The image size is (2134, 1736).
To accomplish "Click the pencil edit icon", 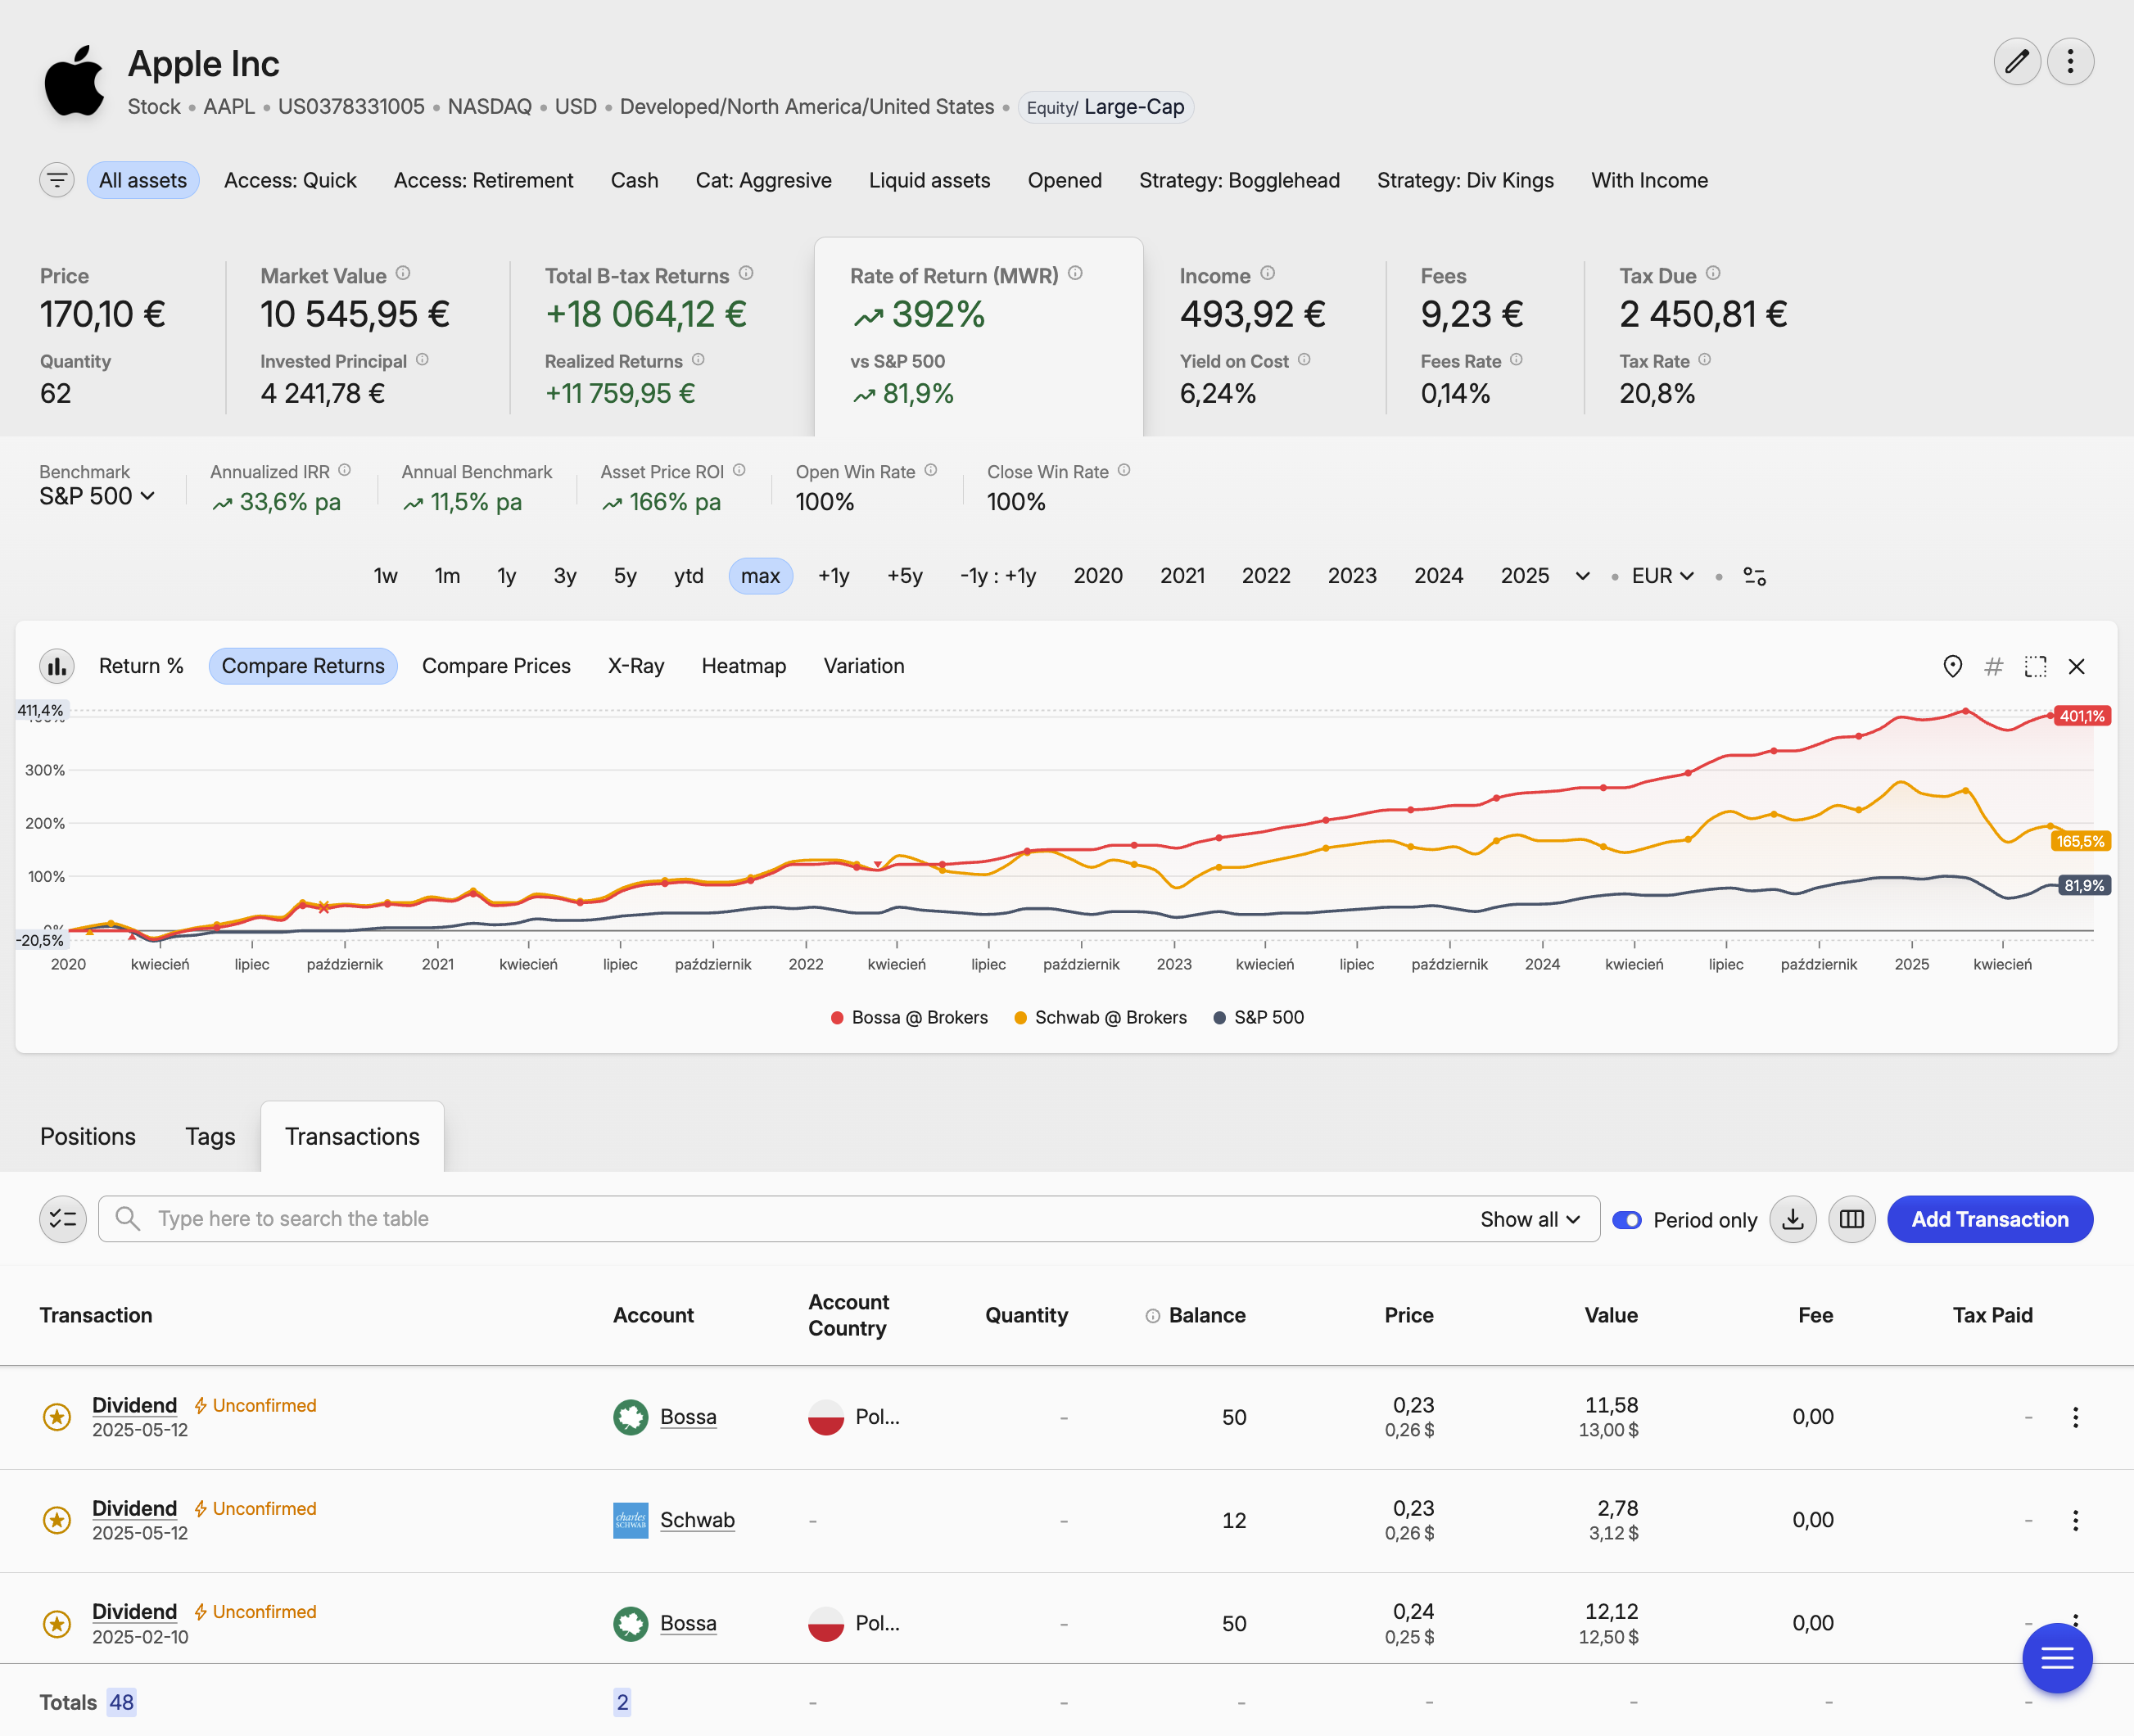I will pyautogui.click(x=2016, y=62).
